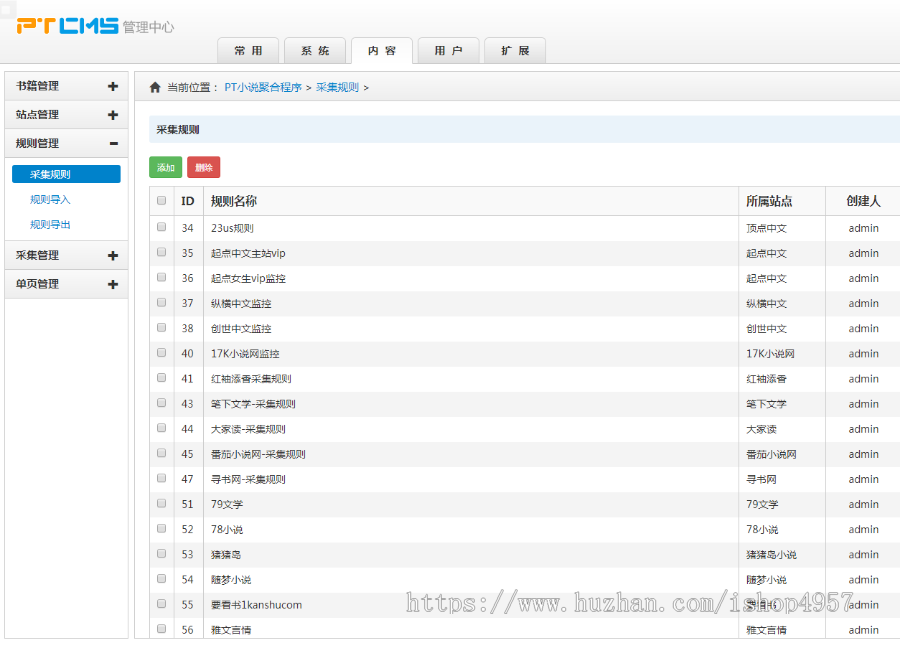900x648 pixels.
Task: Click the home icon in breadcrumb
Action: 155,87
